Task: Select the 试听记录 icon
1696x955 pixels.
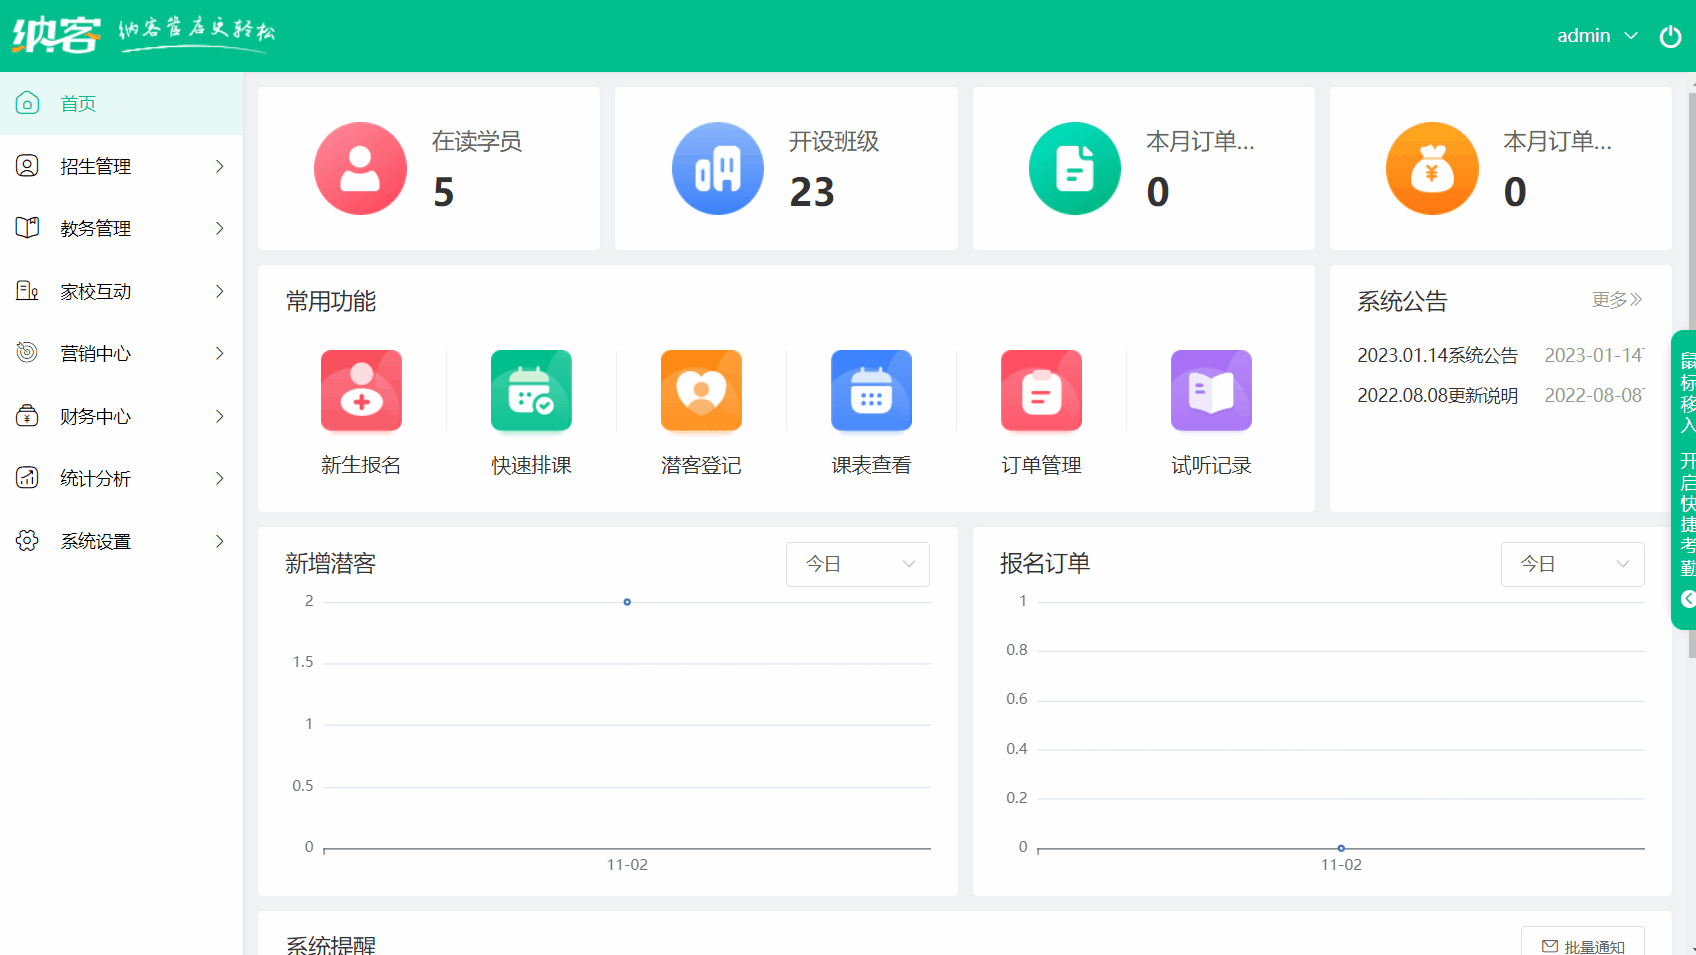Action: coord(1211,390)
